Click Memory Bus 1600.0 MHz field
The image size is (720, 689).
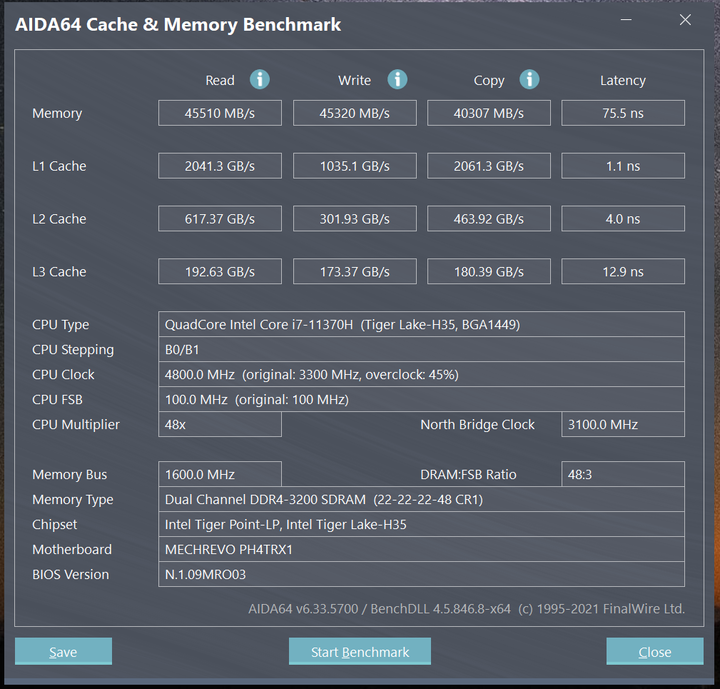[x=220, y=474]
